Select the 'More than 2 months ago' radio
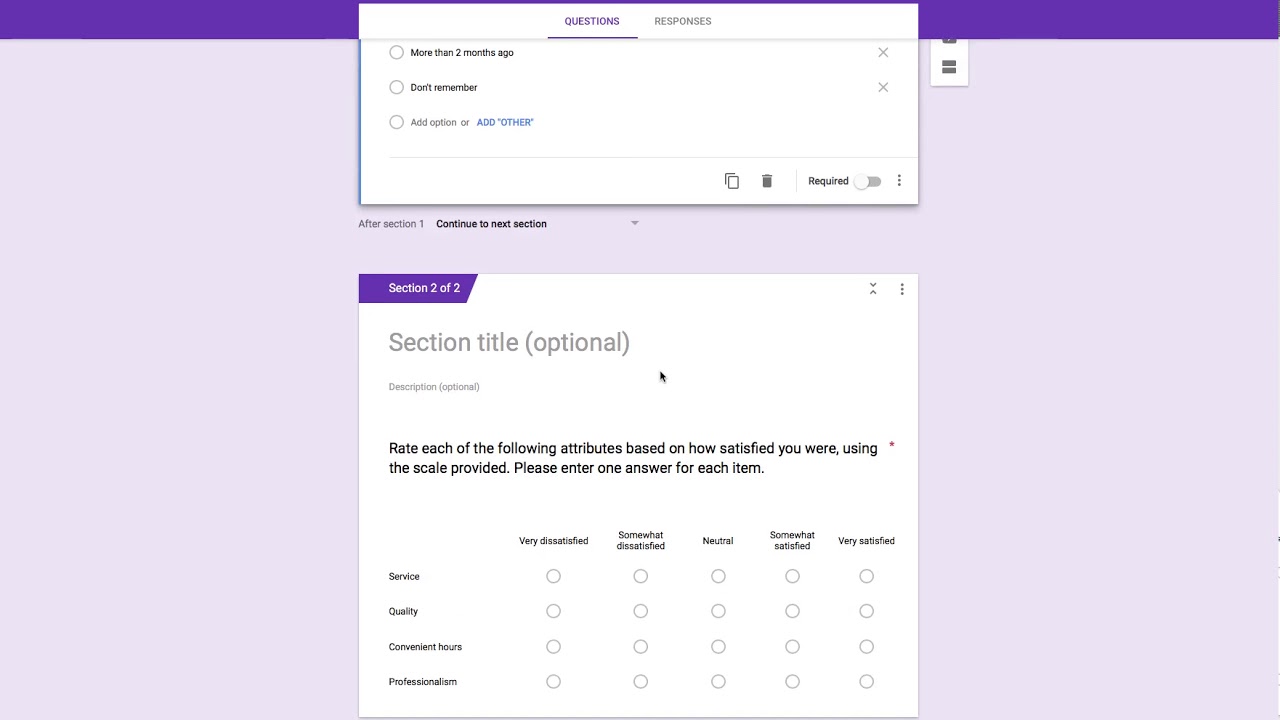The image size is (1280, 720). pos(397,52)
